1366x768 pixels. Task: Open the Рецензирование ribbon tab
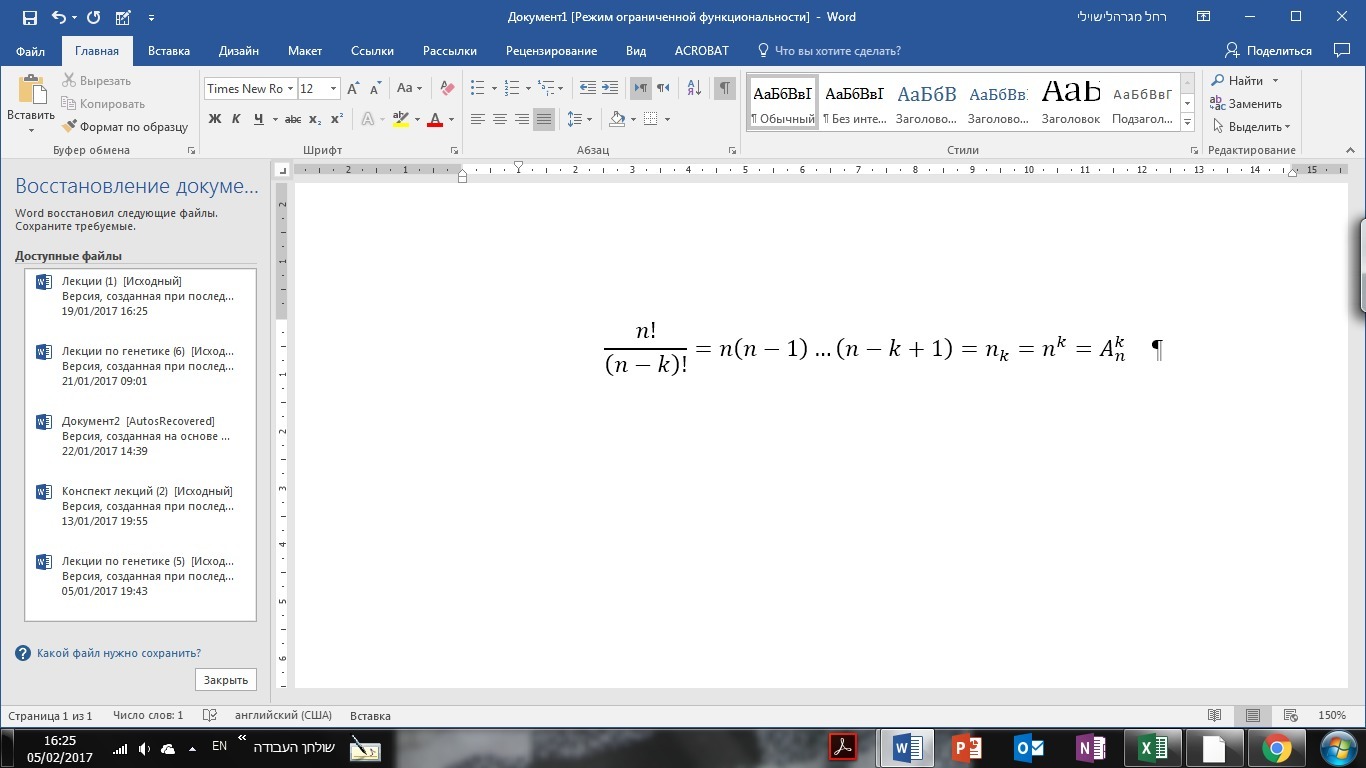tap(551, 51)
